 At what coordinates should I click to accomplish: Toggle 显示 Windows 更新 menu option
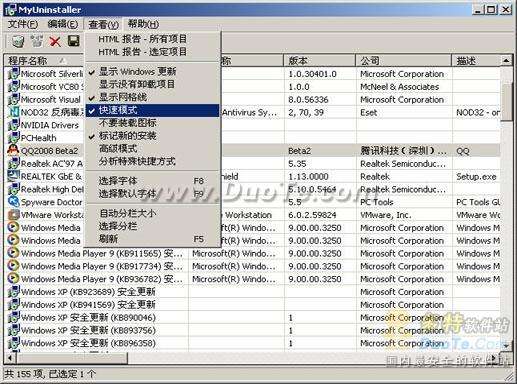tap(153, 71)
